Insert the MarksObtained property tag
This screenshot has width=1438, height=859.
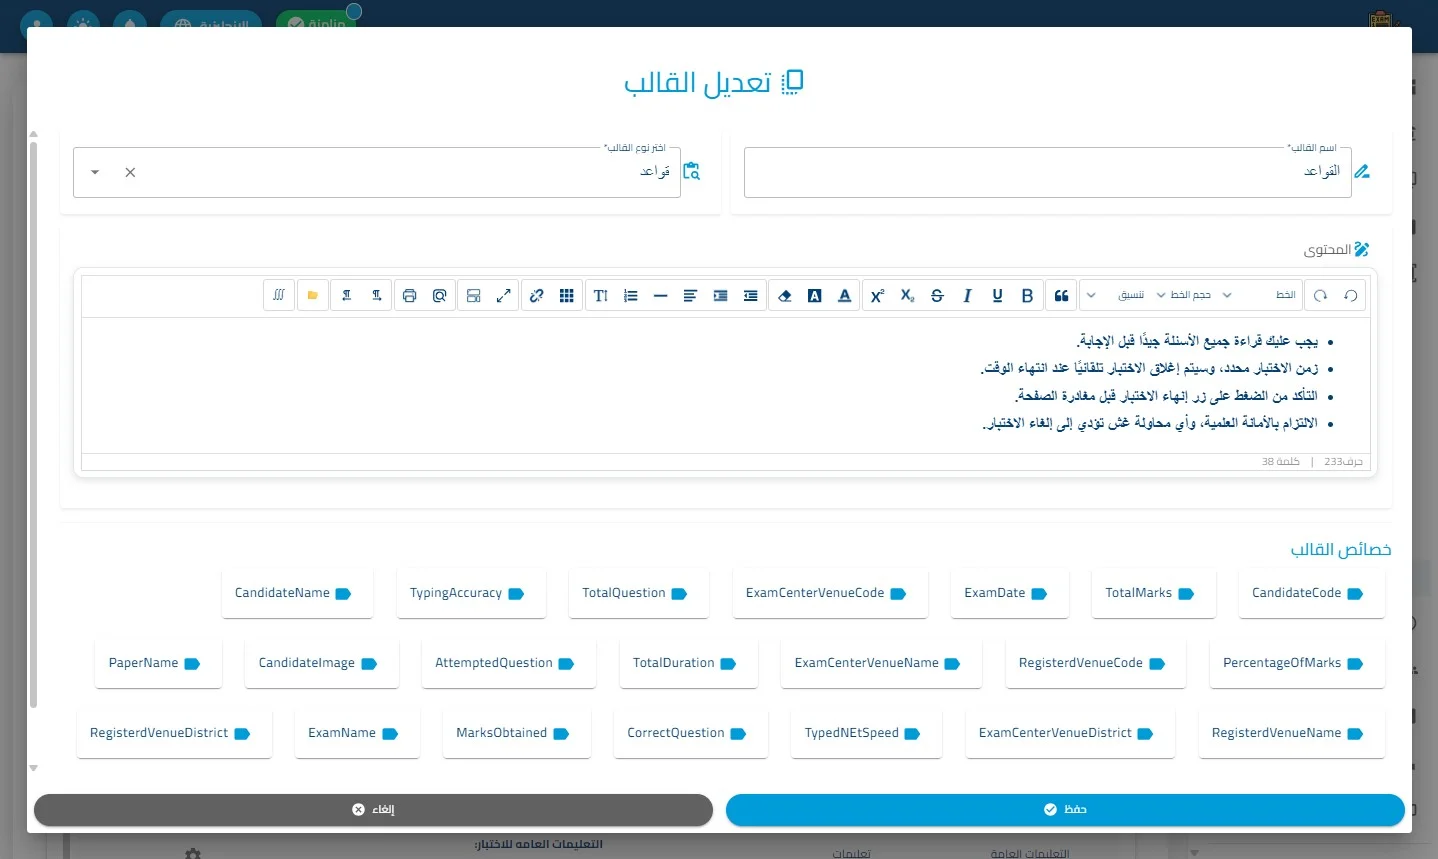click(x=517, y=734)
